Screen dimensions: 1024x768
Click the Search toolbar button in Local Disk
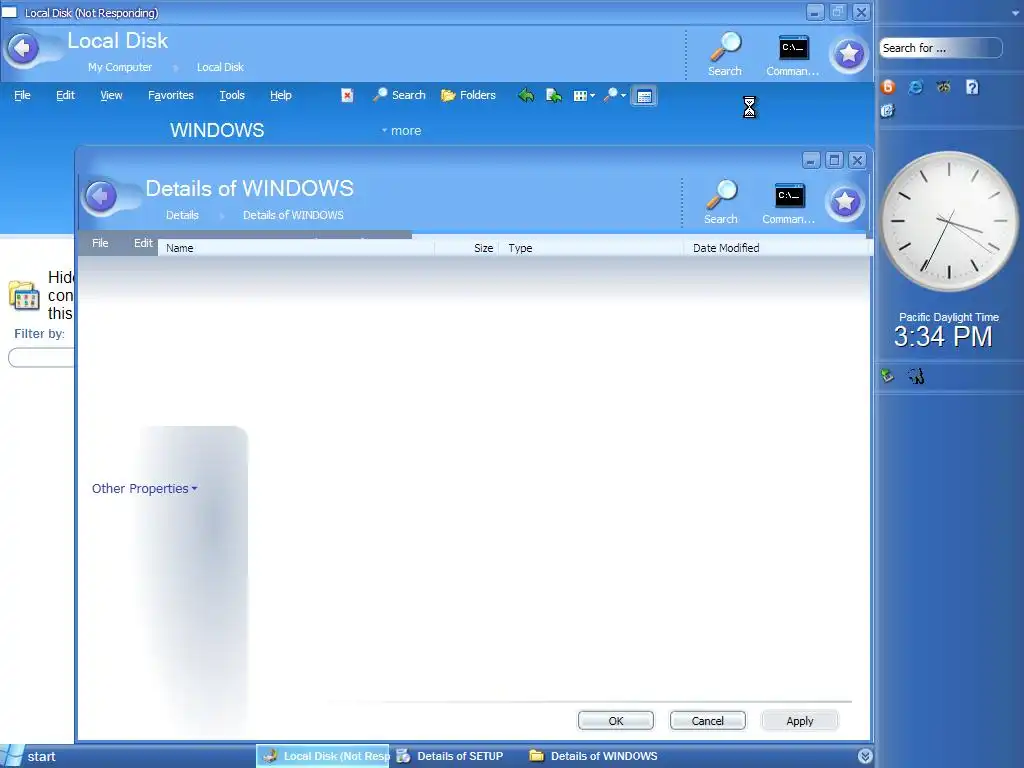click(399, 95)
